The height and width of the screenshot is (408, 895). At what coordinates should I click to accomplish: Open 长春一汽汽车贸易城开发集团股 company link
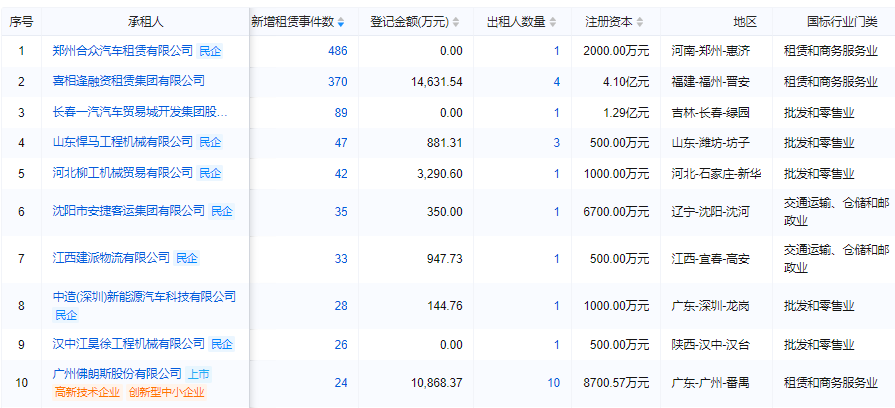click(x=140, y=112)
